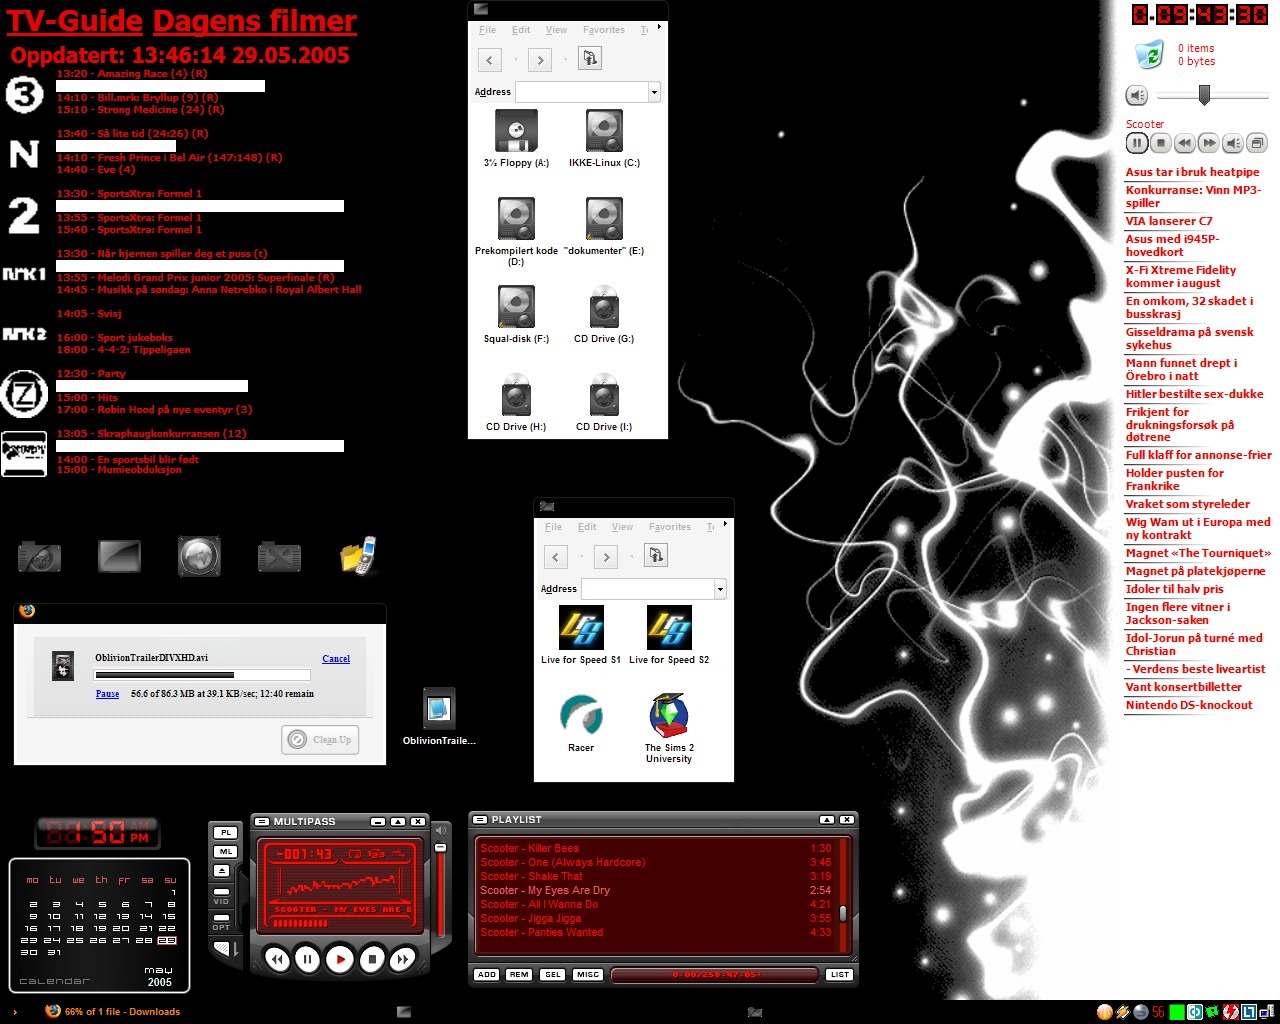Image resolution: width=1280 pixels, height=1024 pixels.
Task: Click playlist REM button
Action: 519,974
